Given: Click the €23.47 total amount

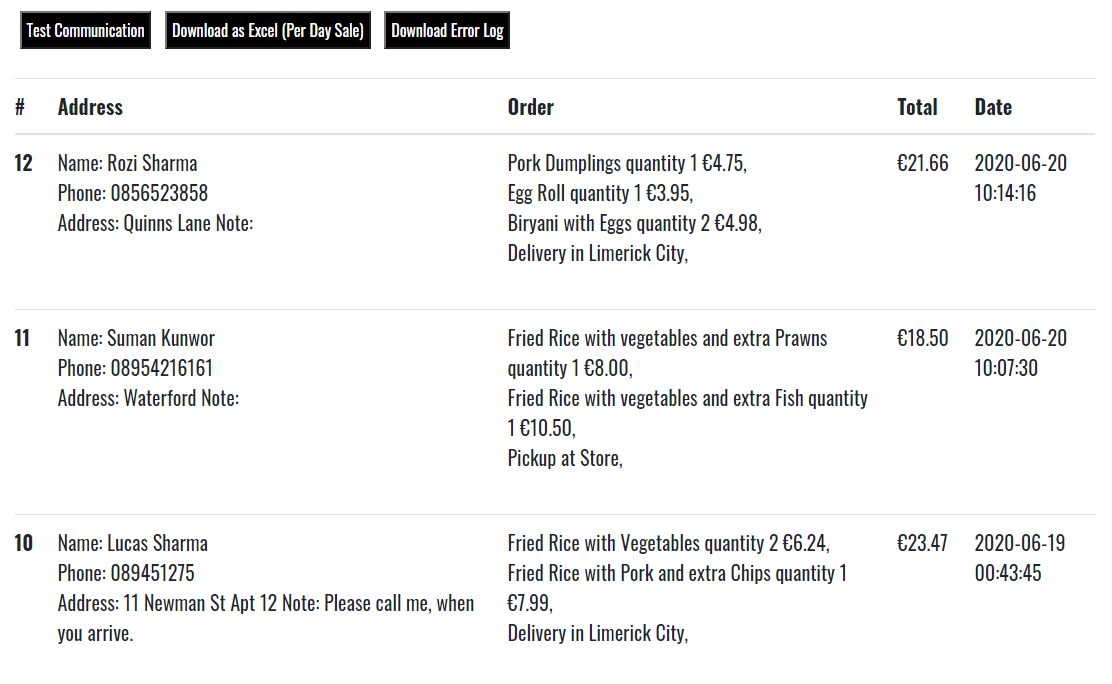Looking at the screenshot, I should pos(922,544).
